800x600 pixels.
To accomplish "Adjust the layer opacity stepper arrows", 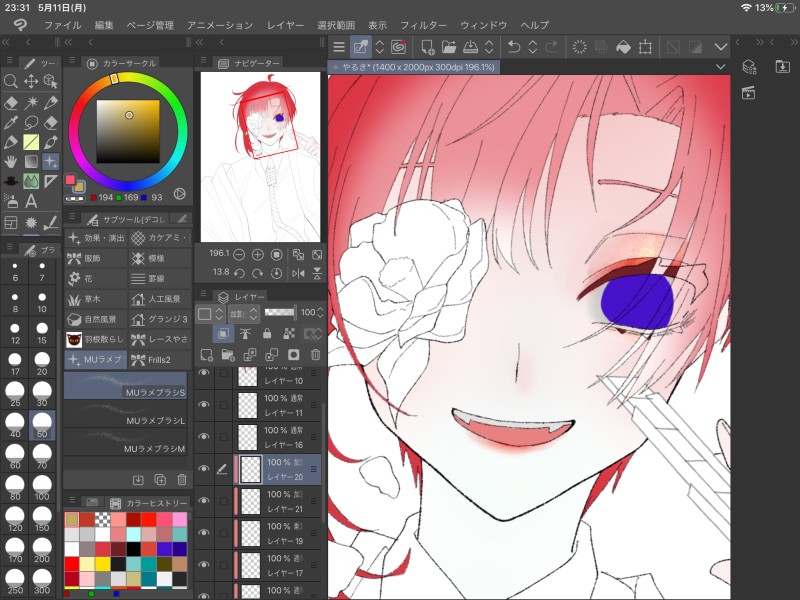I will [x=320, y=312].
